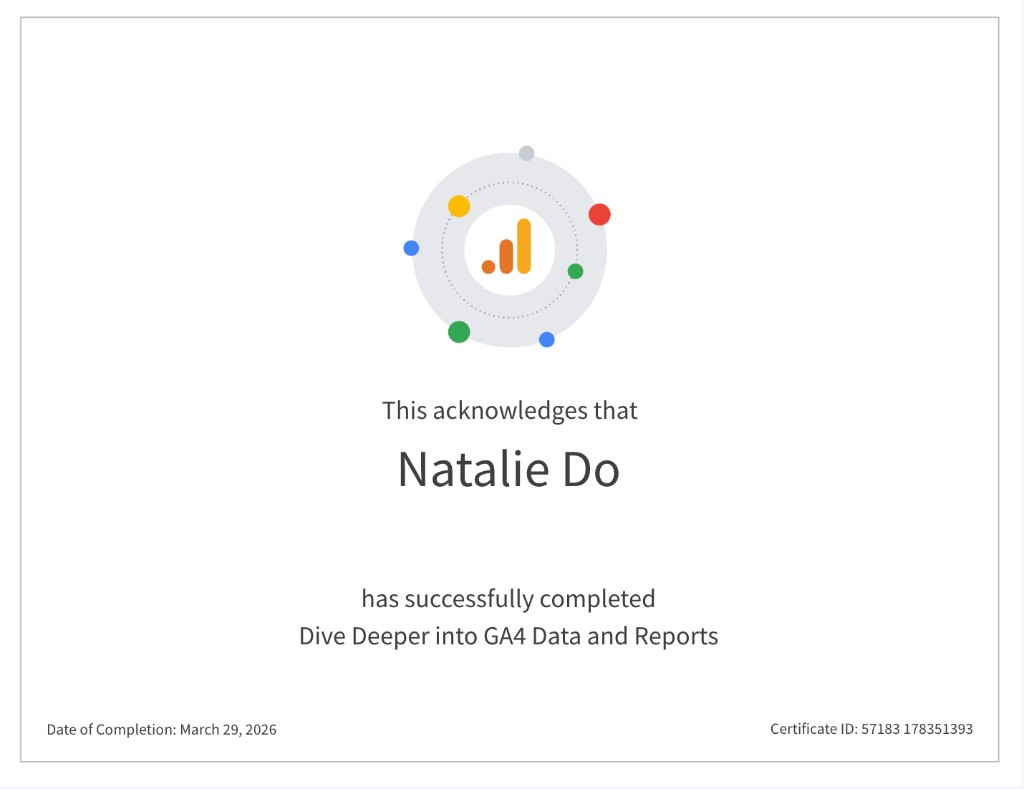Click the 'This acknowledges that' line
Viewport: 1024px width, 789px height.
509,411
